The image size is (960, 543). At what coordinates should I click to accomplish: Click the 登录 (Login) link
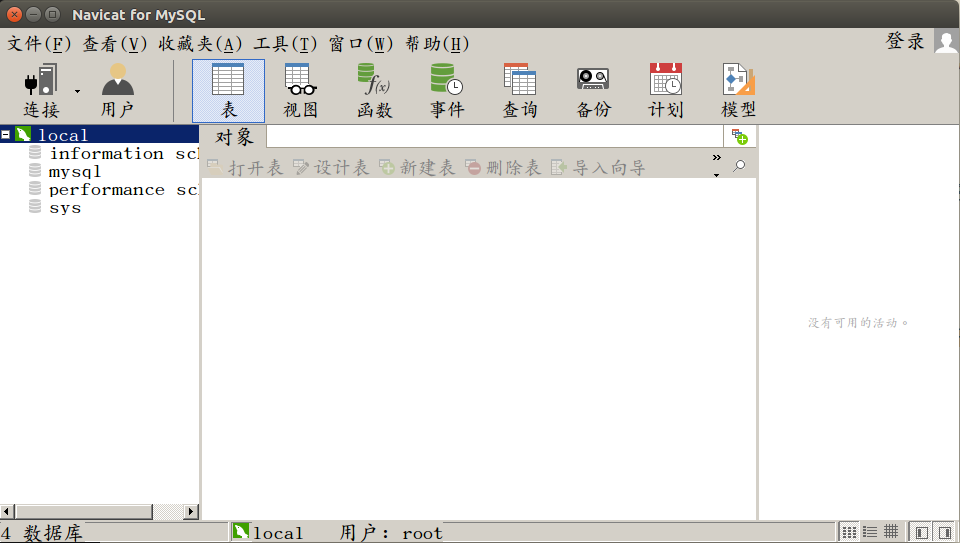905,41
